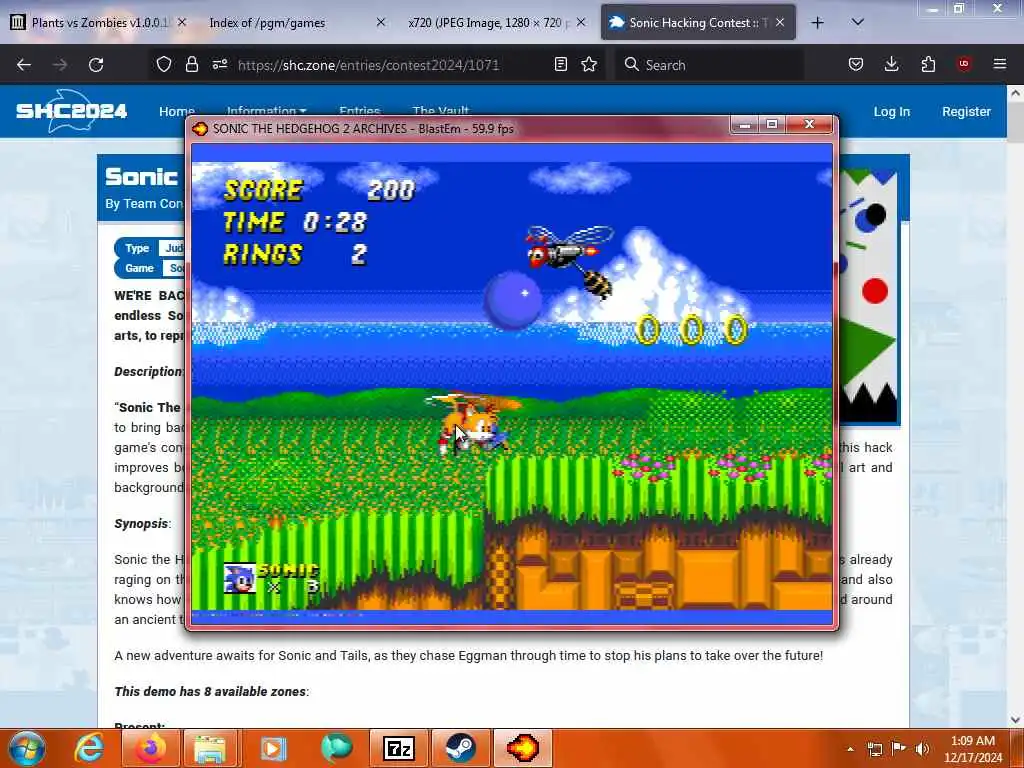Click the scrollbar down arrow on webpage
Viewport: 1024px width, 768px height.
tap(1016, 719)
